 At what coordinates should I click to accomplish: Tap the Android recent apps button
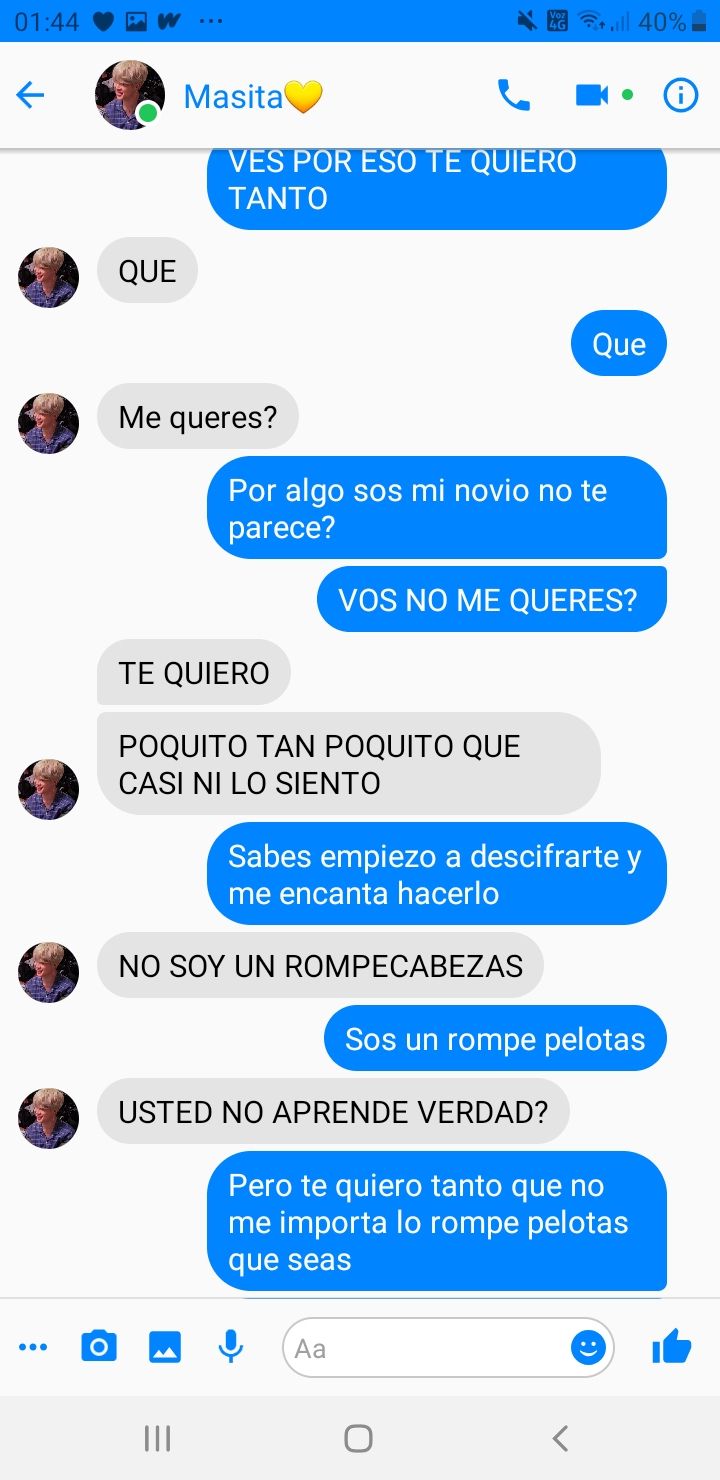pos(157,1438)
